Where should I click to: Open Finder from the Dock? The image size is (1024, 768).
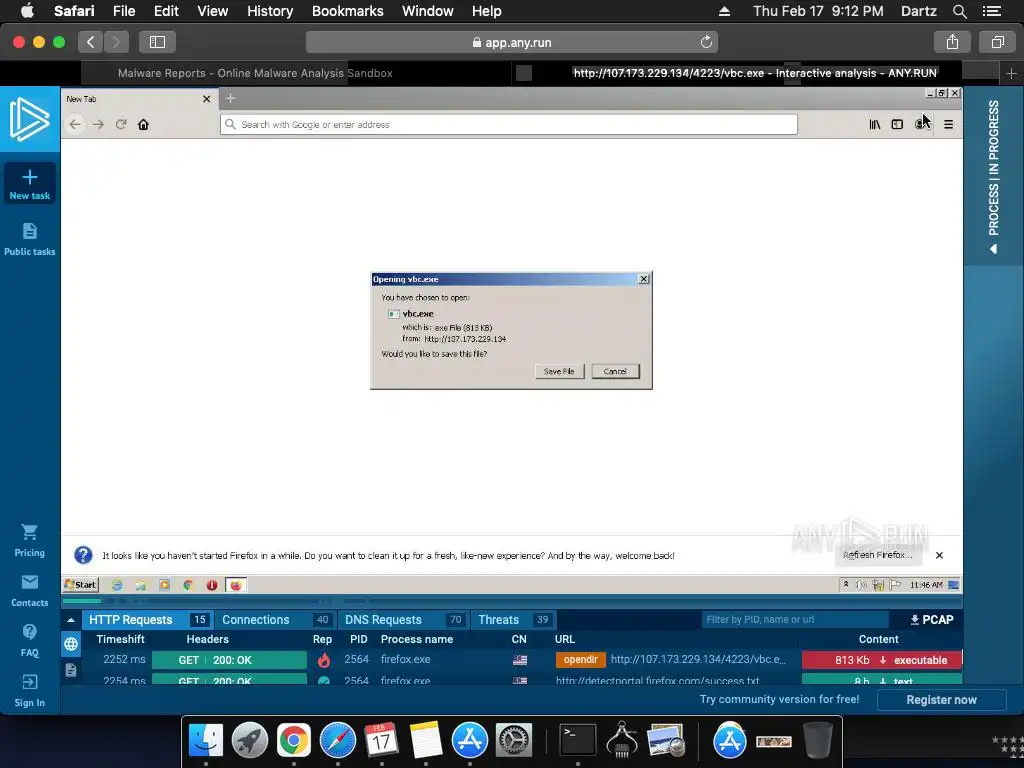click(x=206, y=741)
